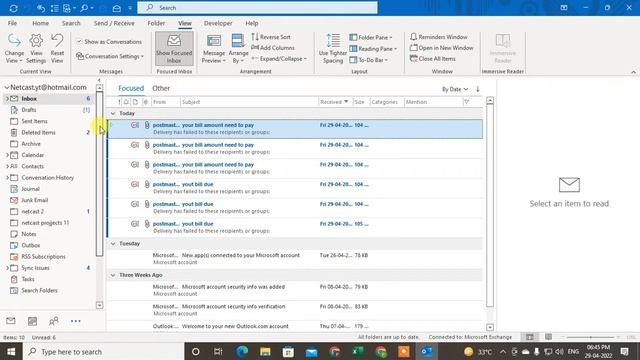Open 'Microsoft account security info was added' email
Viewport: 640px width, 360px height.
pyautogui.click(x=295, y=290)
